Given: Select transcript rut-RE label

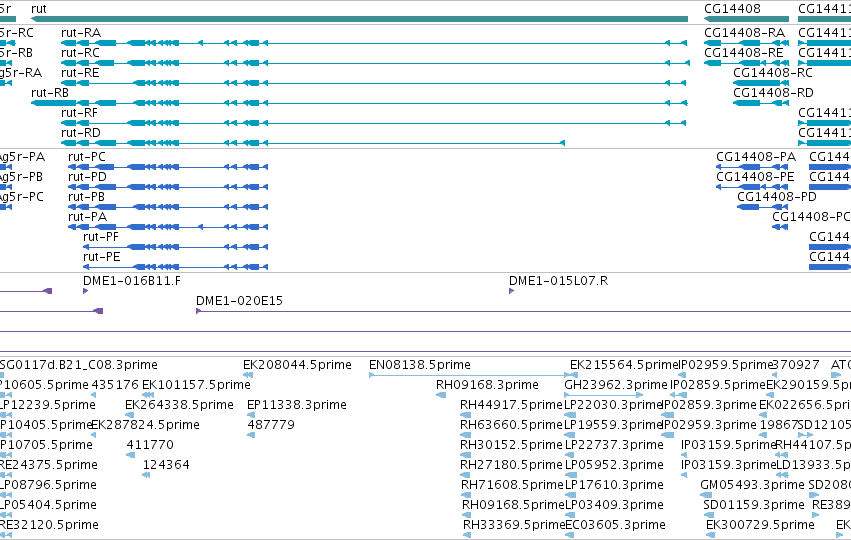Looking at the screenshot, I should coord(80,73).
